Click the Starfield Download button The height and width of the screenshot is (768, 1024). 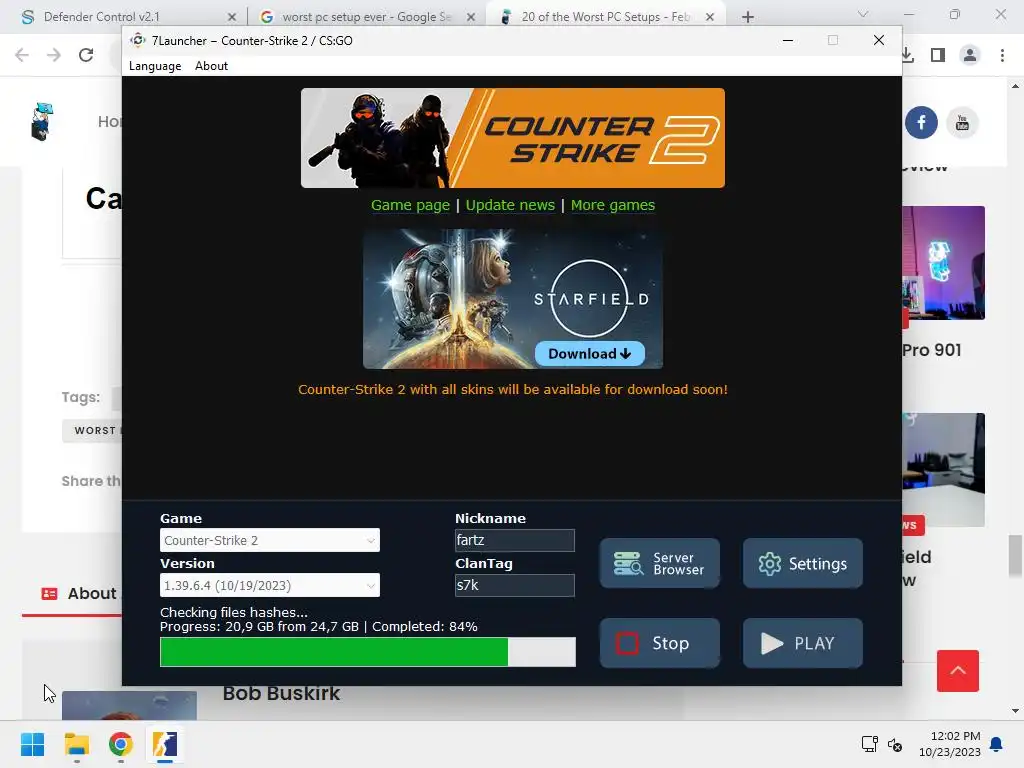tap(590, 353)
